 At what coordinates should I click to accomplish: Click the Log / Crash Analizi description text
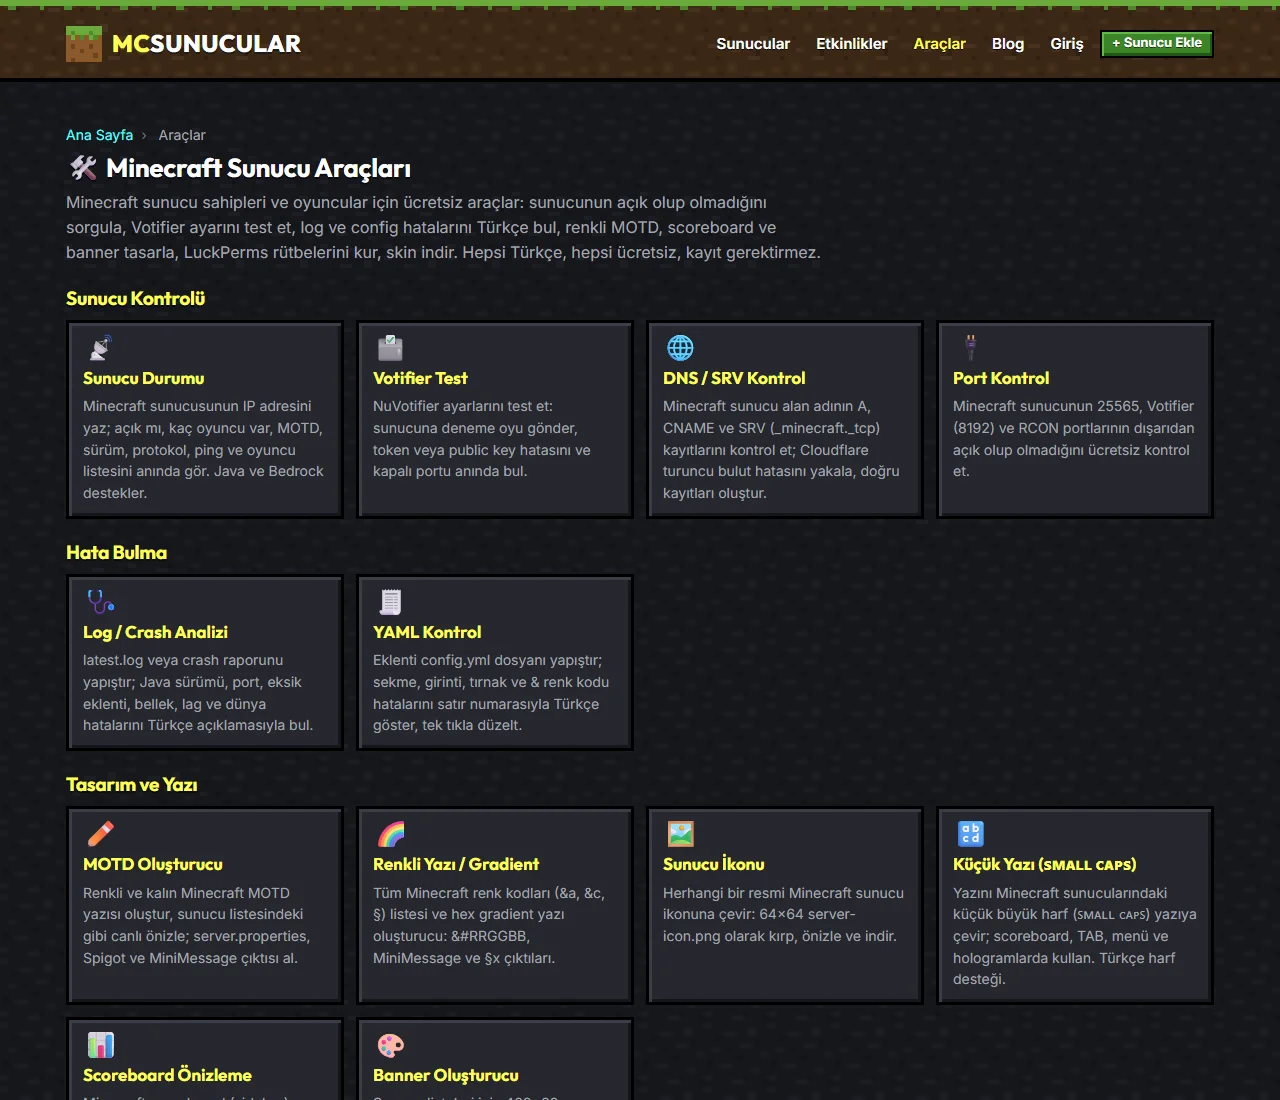point(198,693)
